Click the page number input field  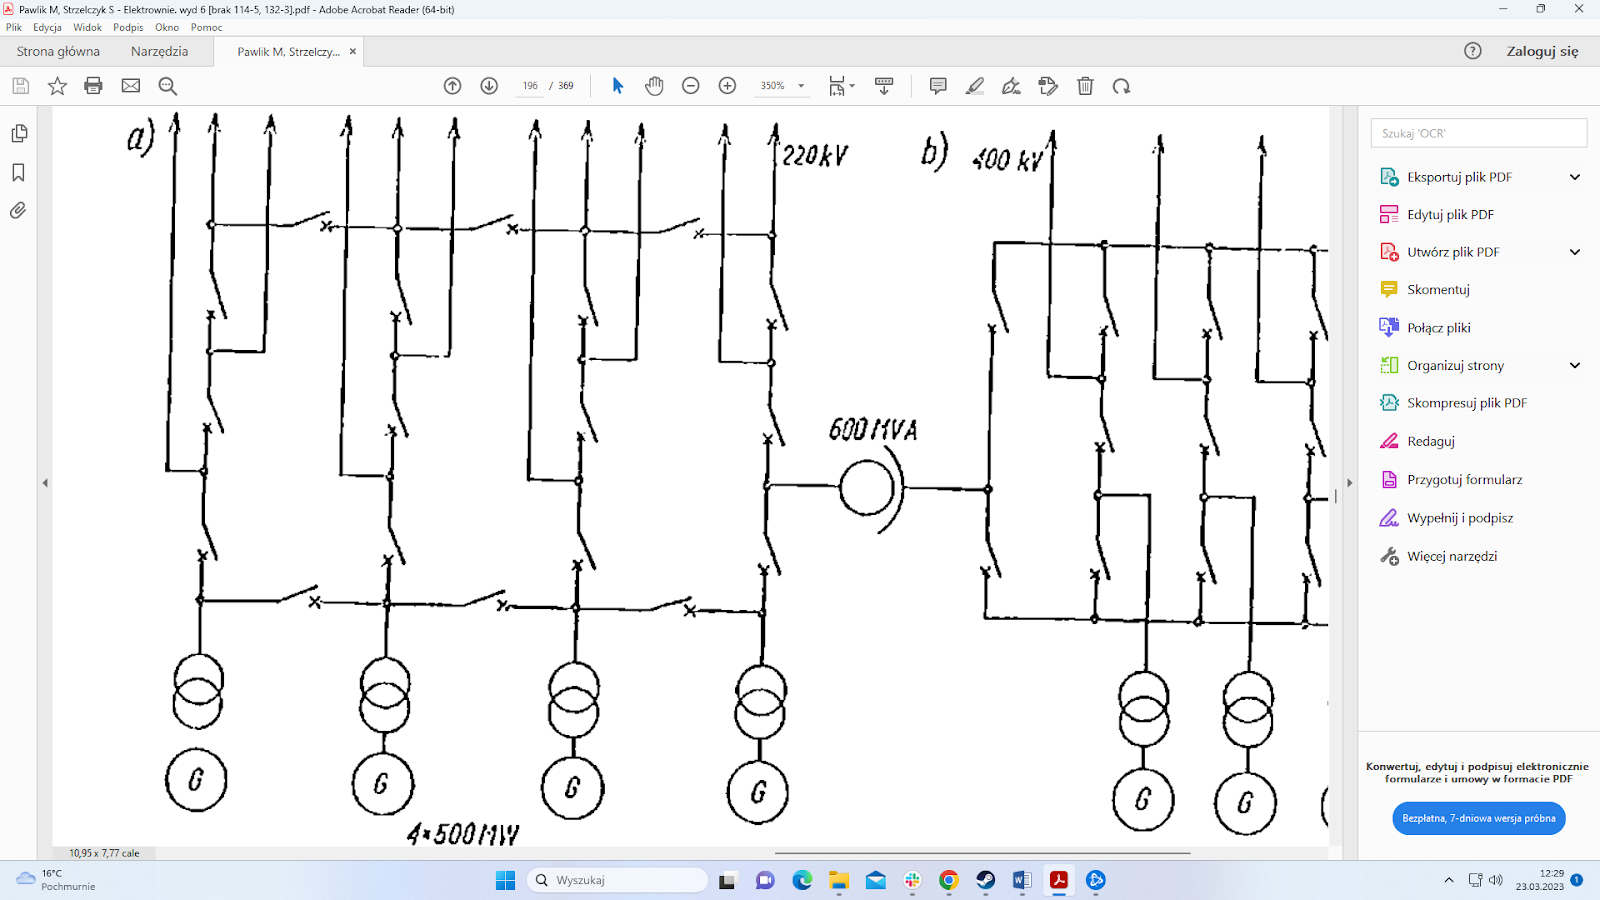530,86
